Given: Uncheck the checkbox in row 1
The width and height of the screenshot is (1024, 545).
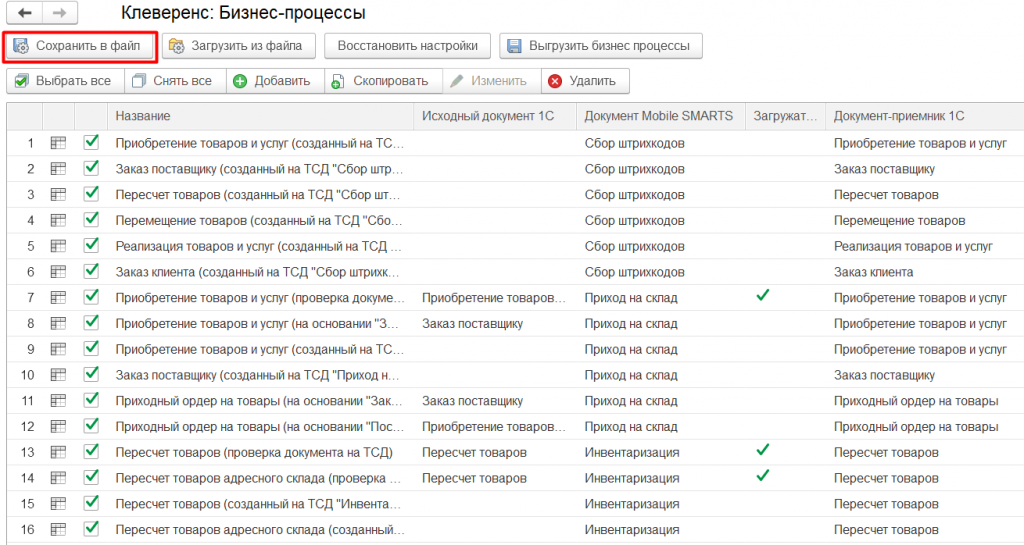Looking at the screenshot, I should tap(91, 142).
